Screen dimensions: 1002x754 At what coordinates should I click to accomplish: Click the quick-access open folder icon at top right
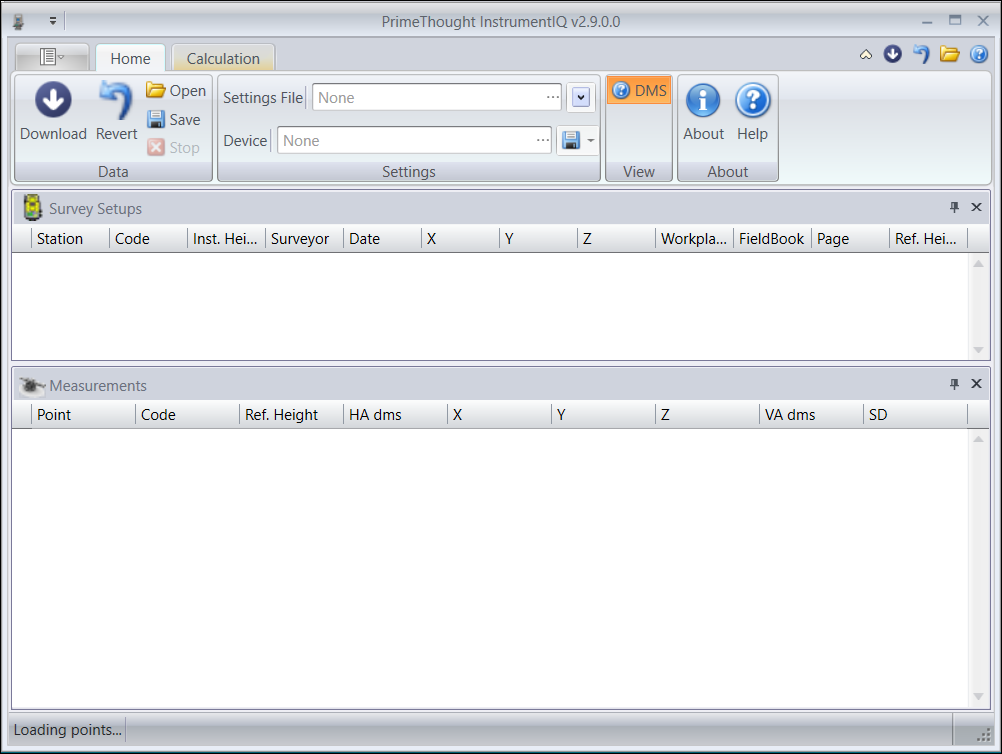tap(949, 54)
